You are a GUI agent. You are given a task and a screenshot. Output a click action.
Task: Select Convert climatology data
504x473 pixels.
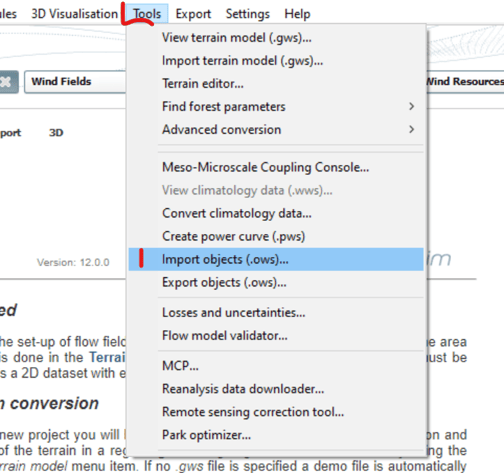(x=276, y=213)
